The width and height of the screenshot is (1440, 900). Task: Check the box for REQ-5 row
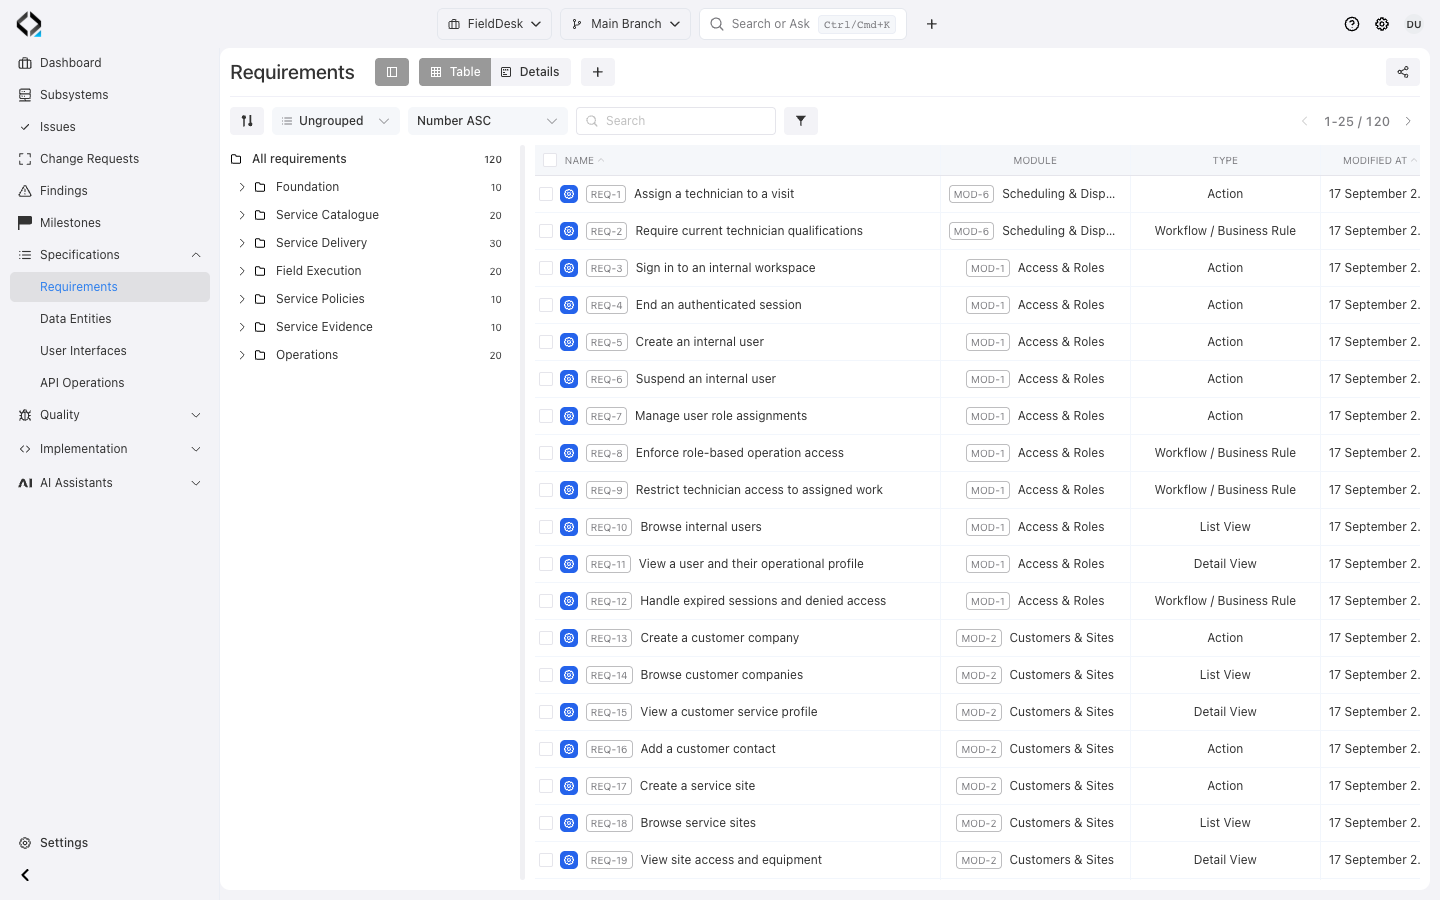(x=546, y=342)
